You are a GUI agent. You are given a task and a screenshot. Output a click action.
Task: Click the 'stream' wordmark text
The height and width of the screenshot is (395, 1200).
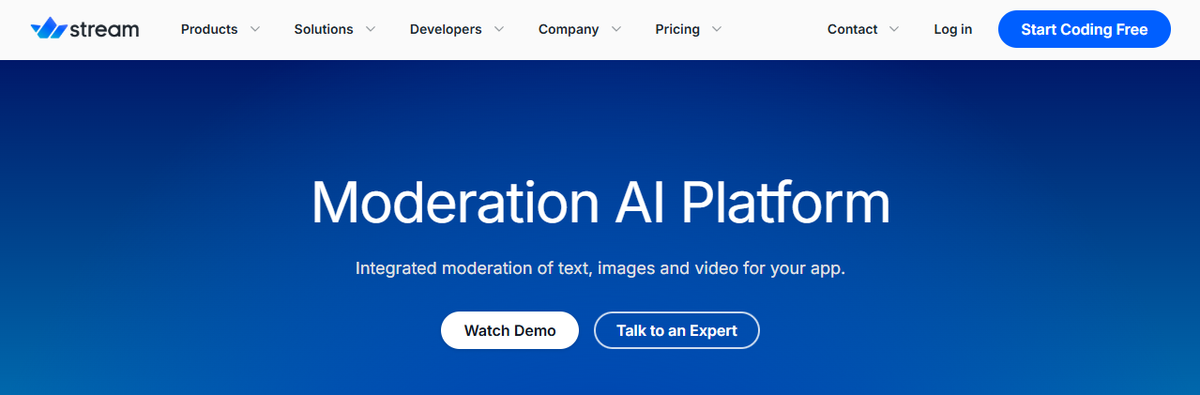pos(105,29)
